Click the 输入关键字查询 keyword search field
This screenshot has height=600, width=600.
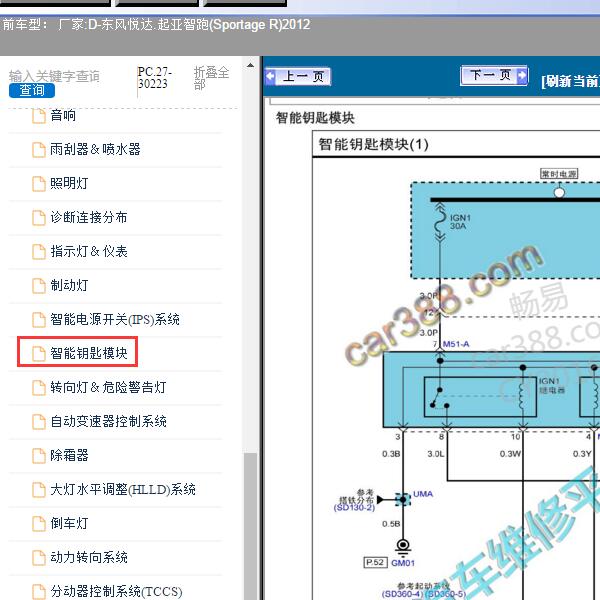[54, 76]
